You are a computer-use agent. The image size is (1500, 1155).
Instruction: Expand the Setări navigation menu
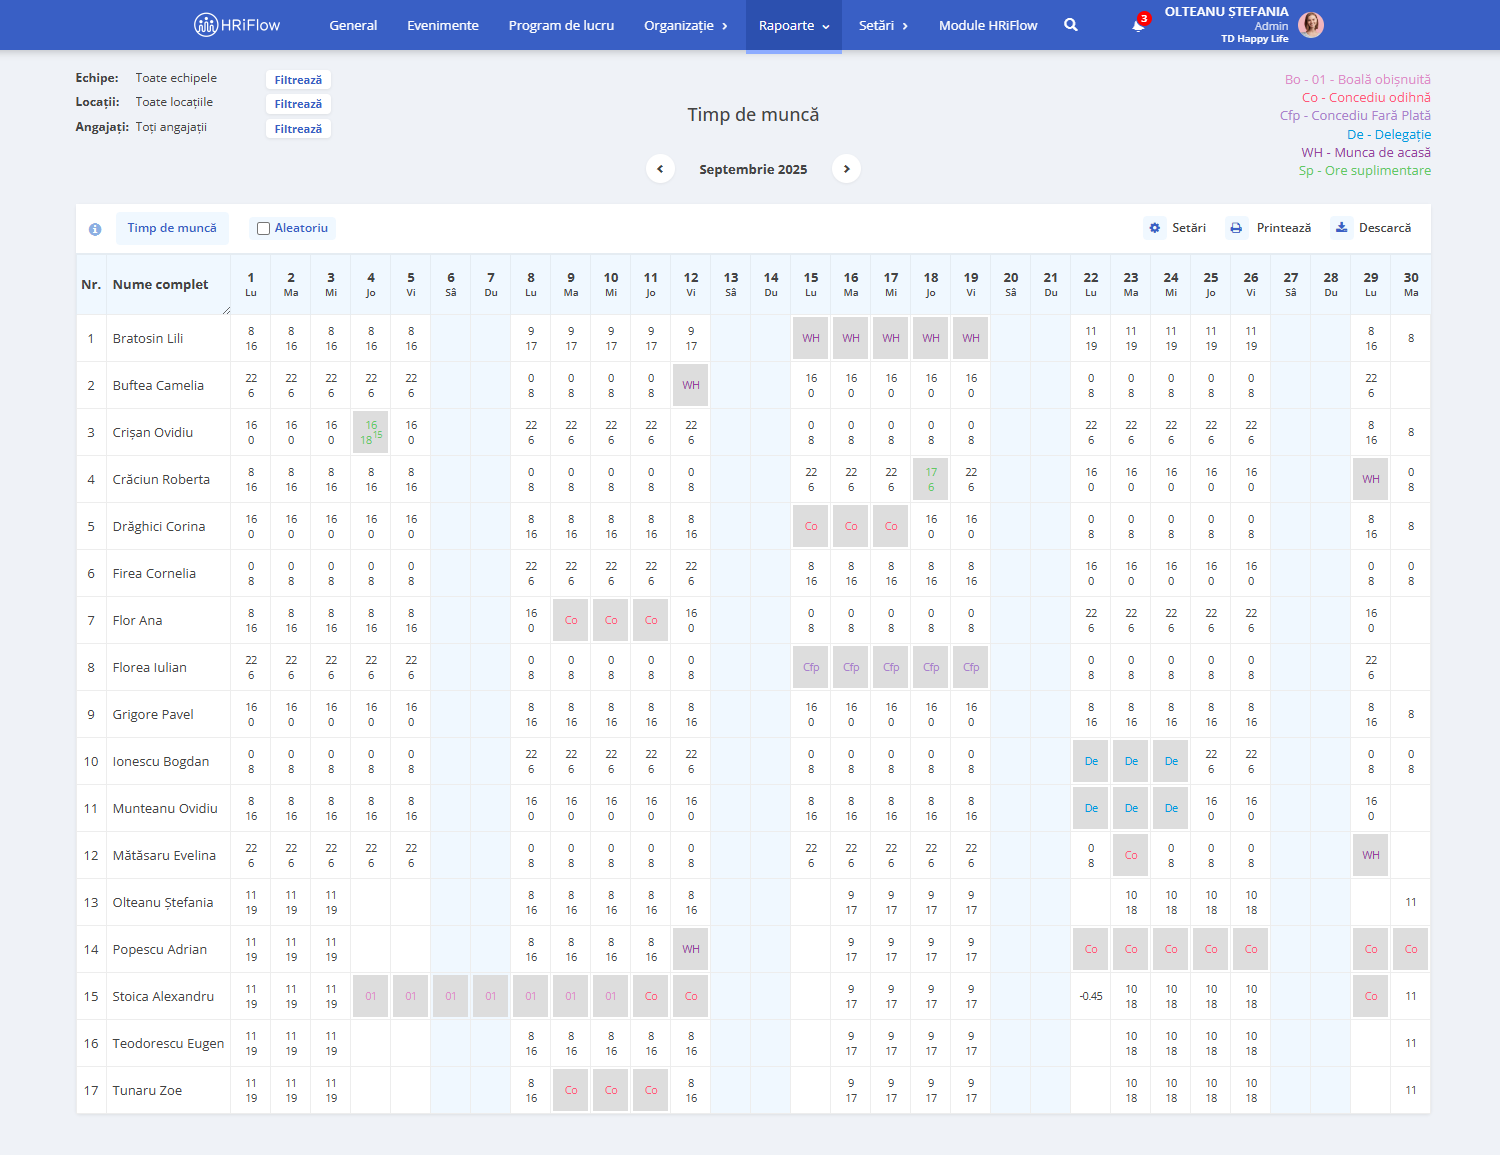click(x=884, y=25)
